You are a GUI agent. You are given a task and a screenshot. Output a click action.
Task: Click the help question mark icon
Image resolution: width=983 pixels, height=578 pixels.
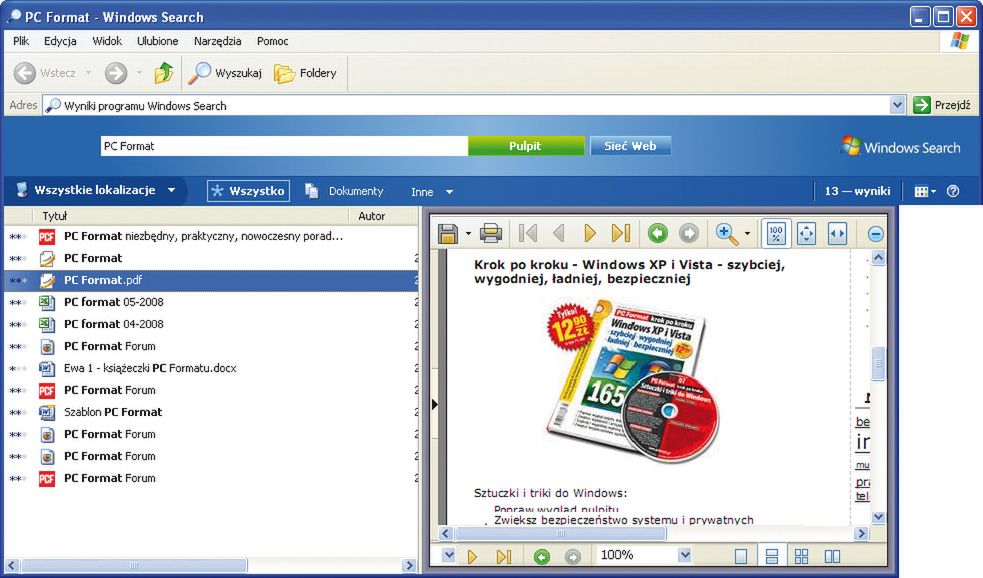(x=953, y=191)
